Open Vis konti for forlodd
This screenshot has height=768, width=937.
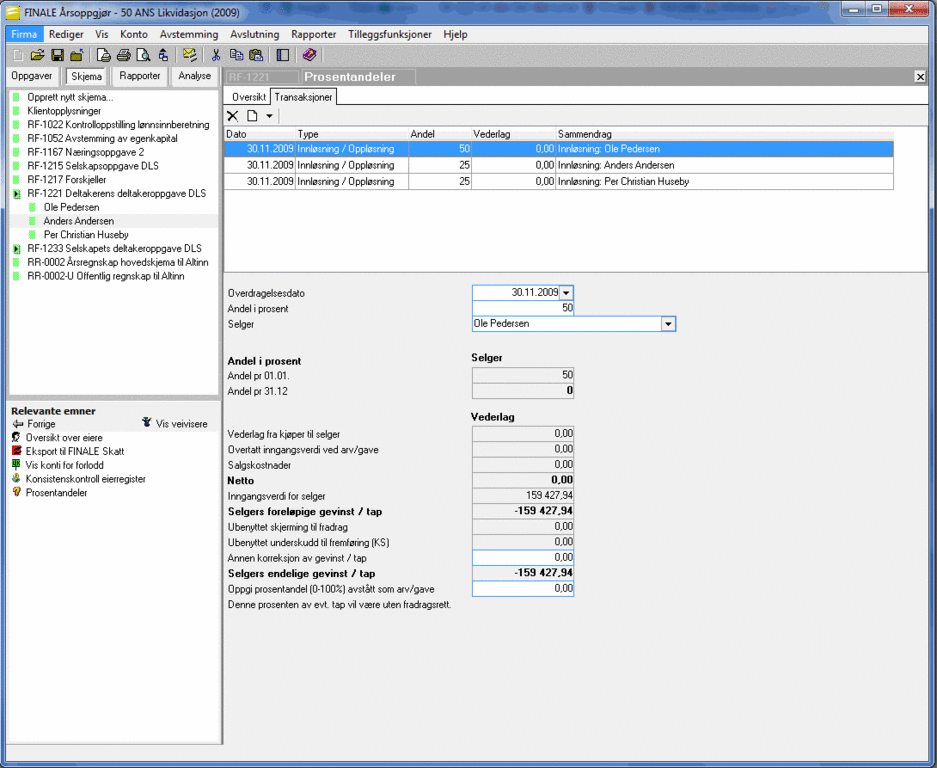[x=58, y=466]
